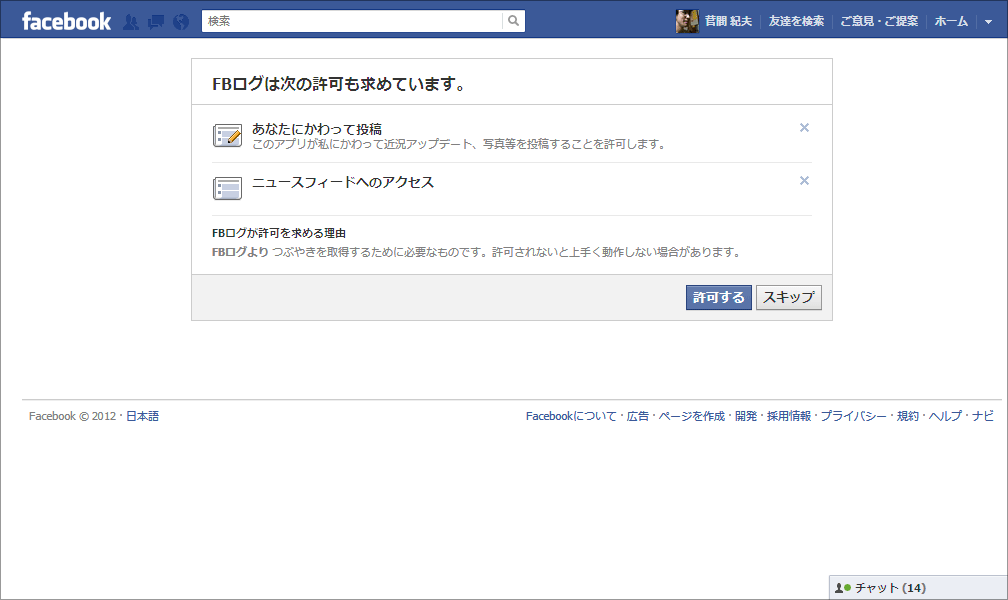The height and width of the screenshot is (600, 1008).
Task: Click the ニュースフィードへのアクセス permission title
Action: [343, 183]
